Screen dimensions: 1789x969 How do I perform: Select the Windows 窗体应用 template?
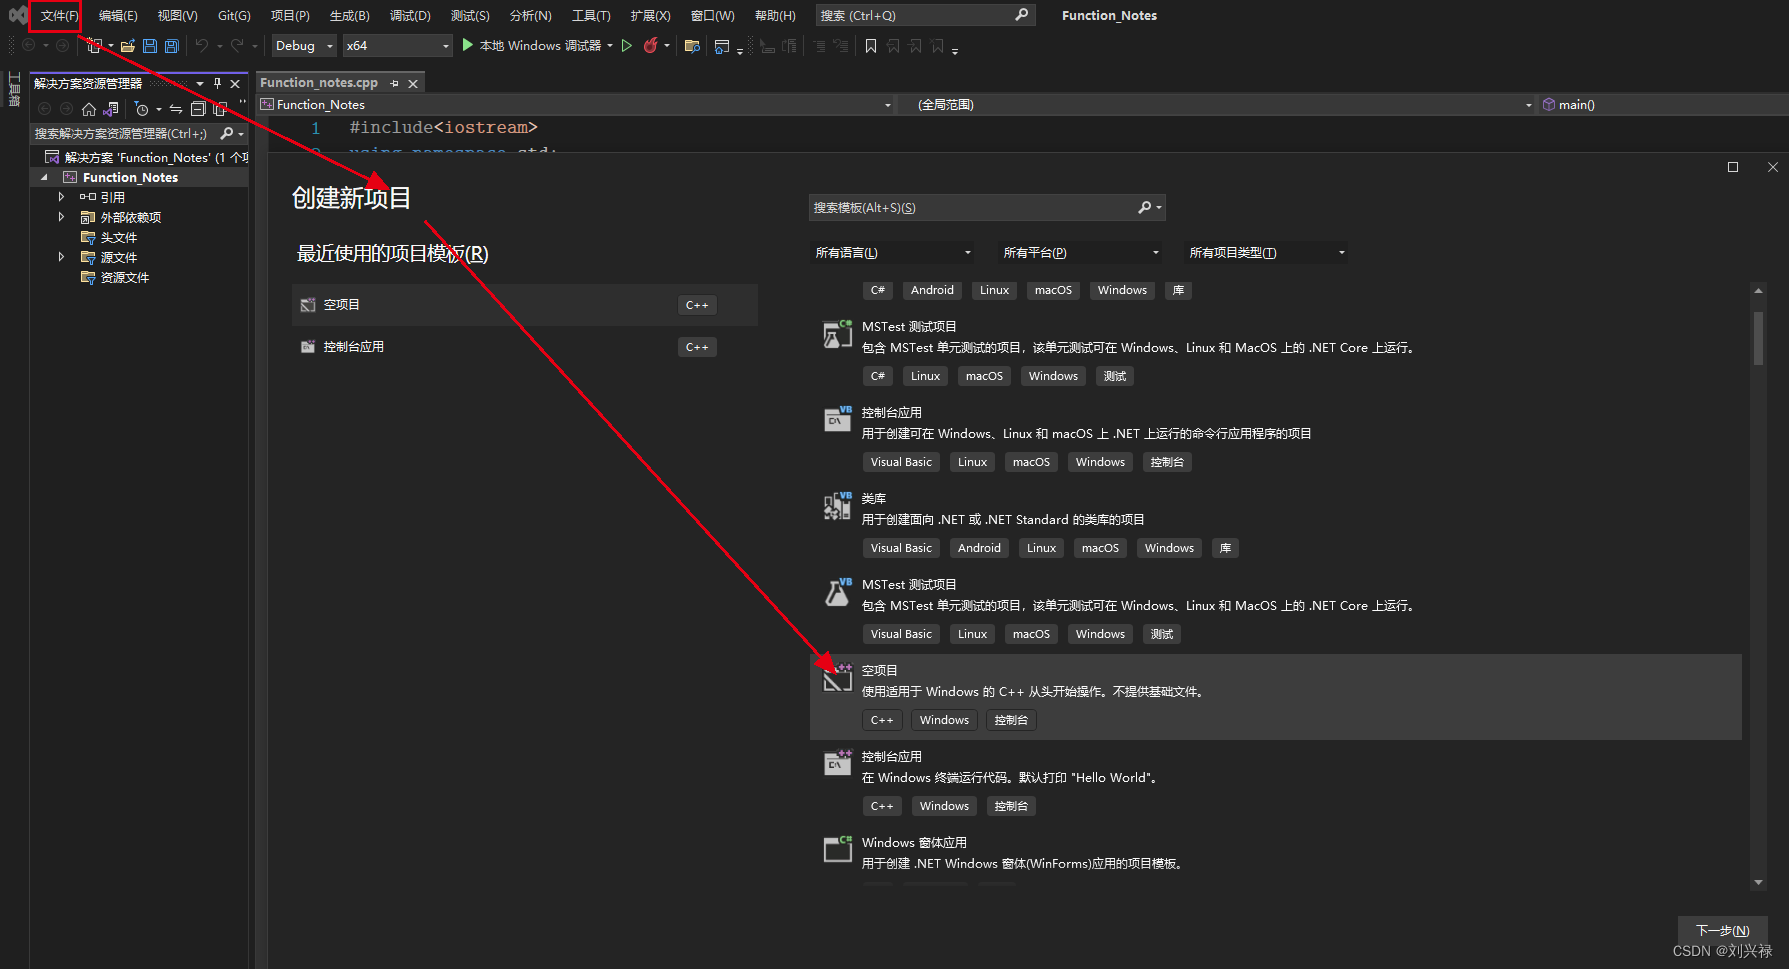pos(1275,855)
